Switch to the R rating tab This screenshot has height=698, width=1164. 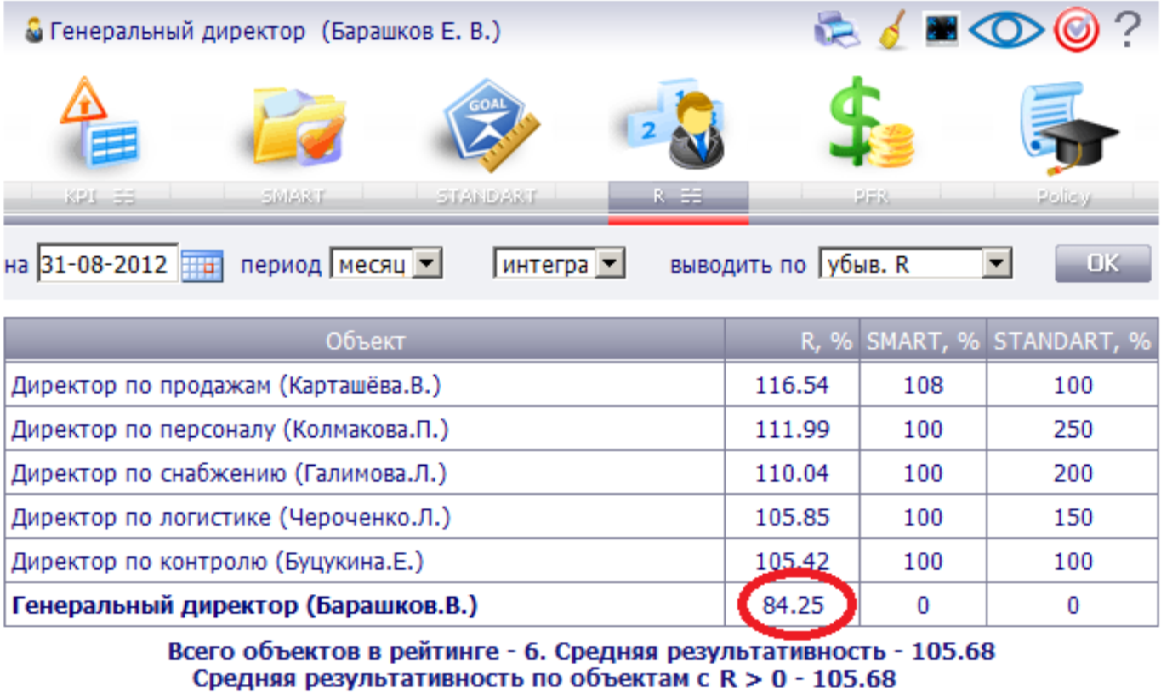tap(677, 196)
